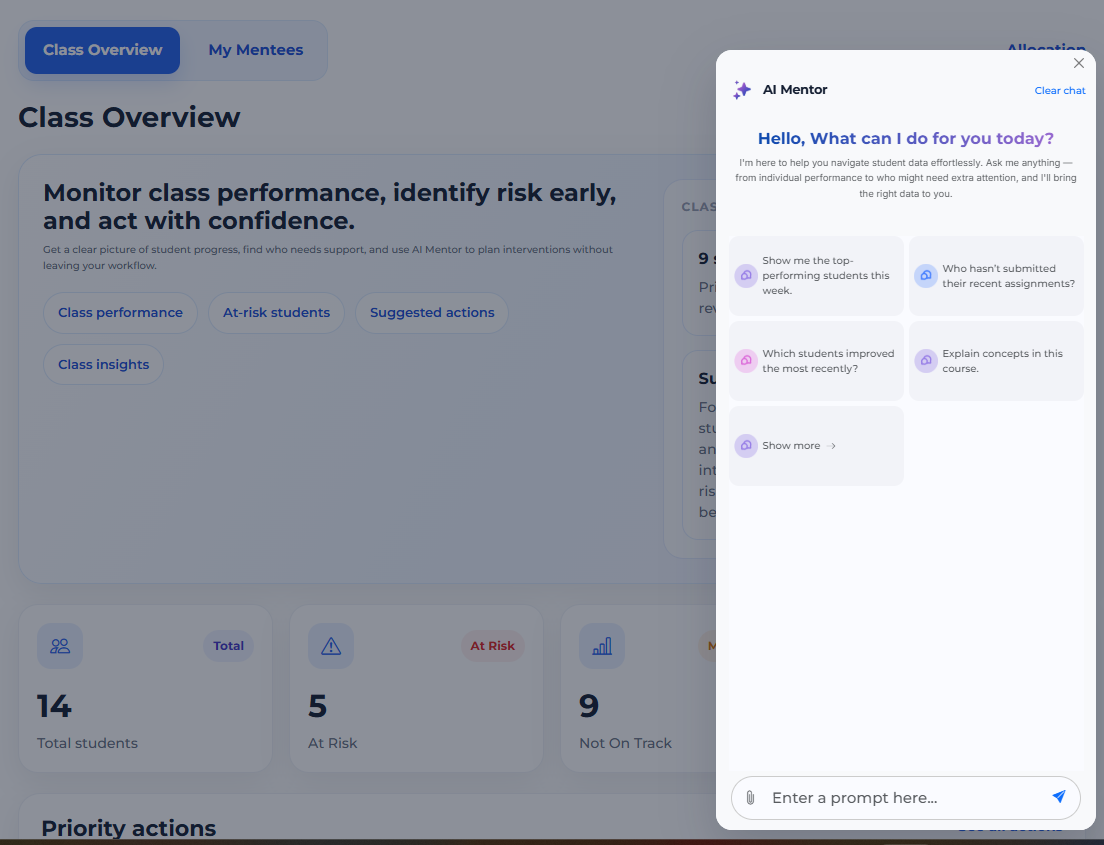Switch to the Class Overview tab
This screenshot has width=1104, height=845.
click(103, 50)
